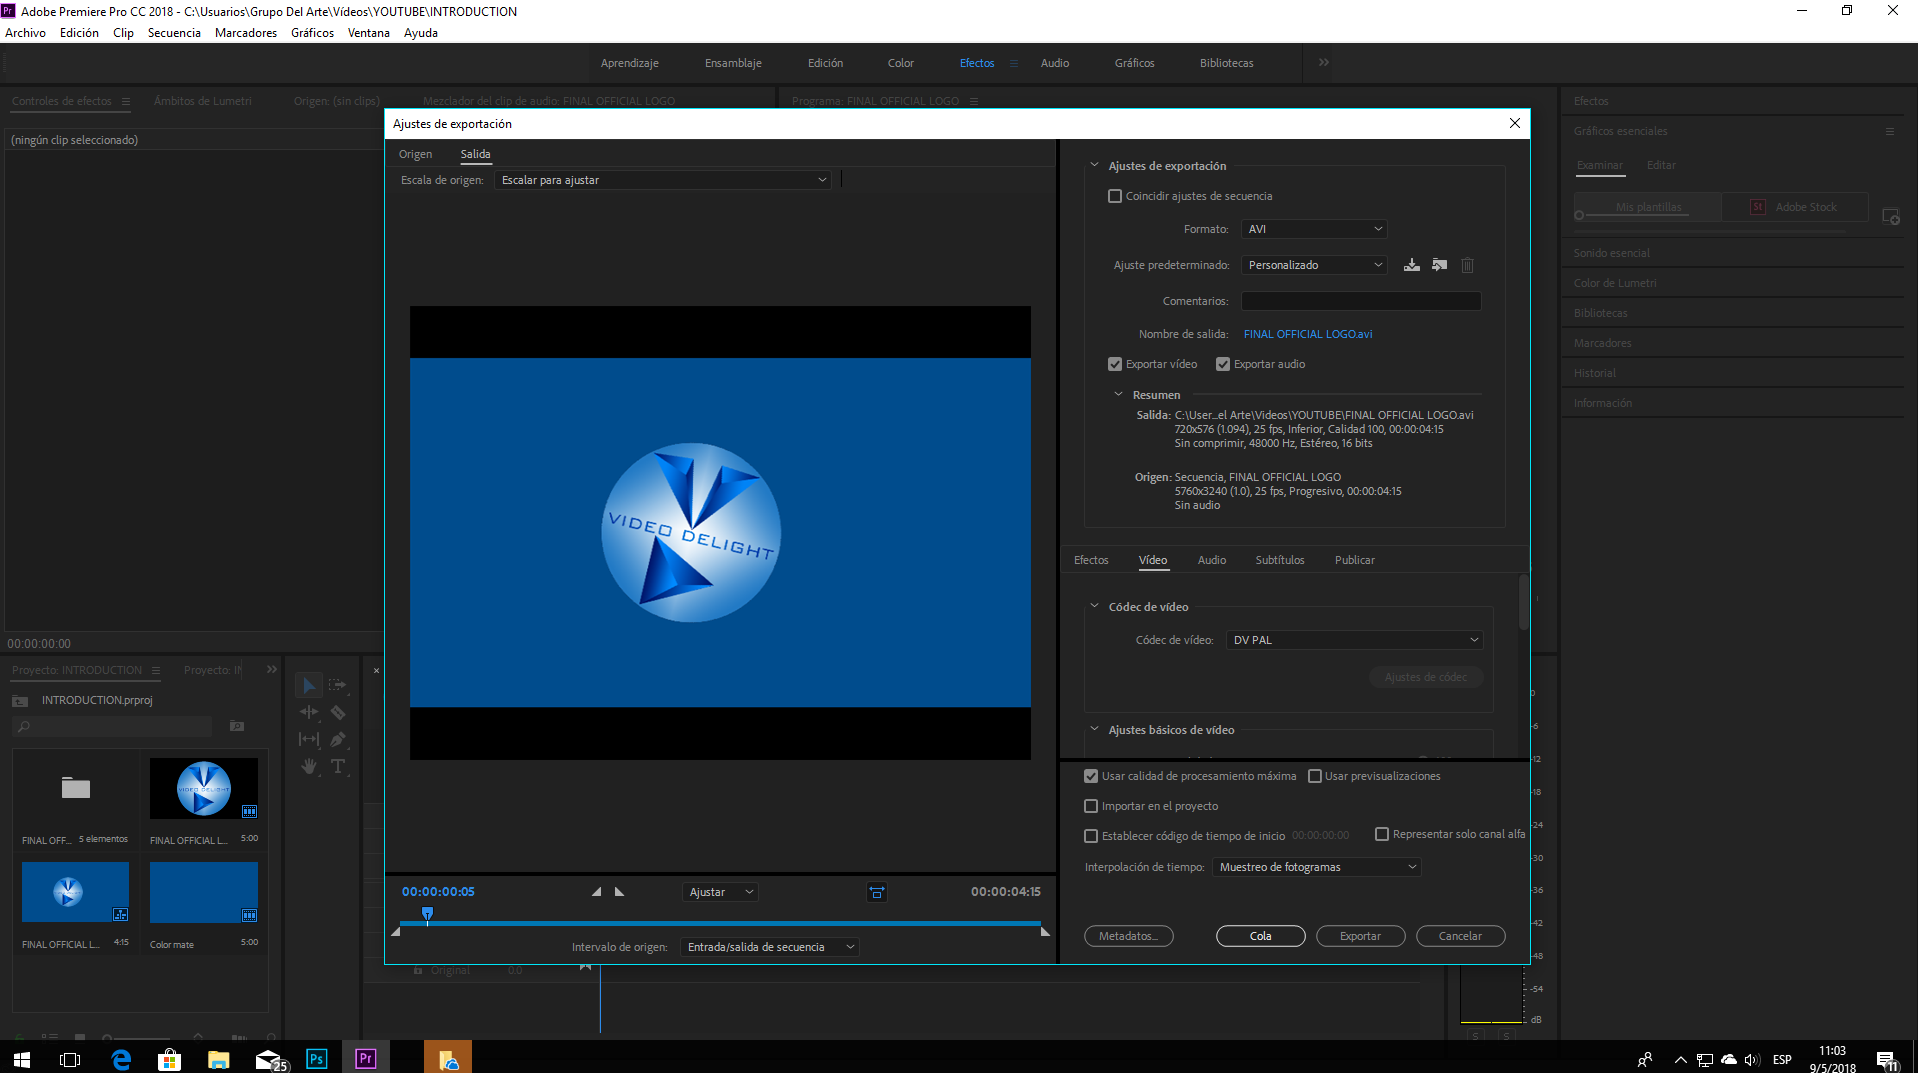Collapse Ajustes de exportación section
Viewport: 1918px width, 1073px height.
coord(1094,166)
